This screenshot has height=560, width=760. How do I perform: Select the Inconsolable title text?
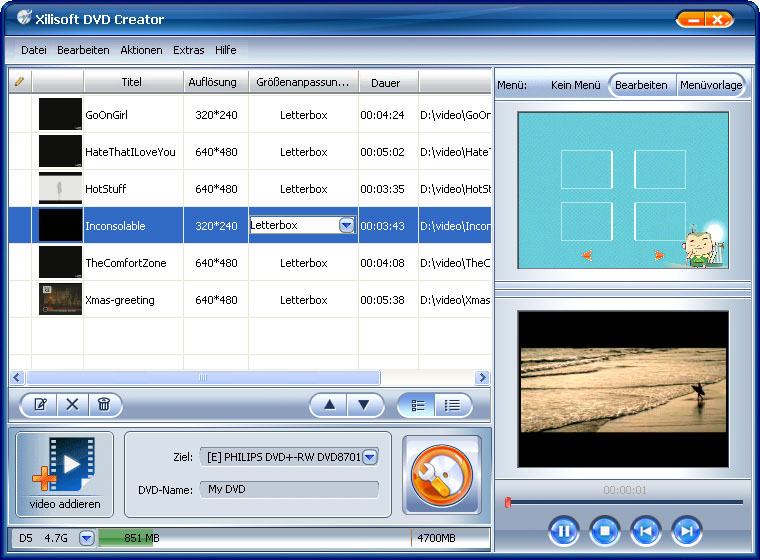[x=115, y=226]
